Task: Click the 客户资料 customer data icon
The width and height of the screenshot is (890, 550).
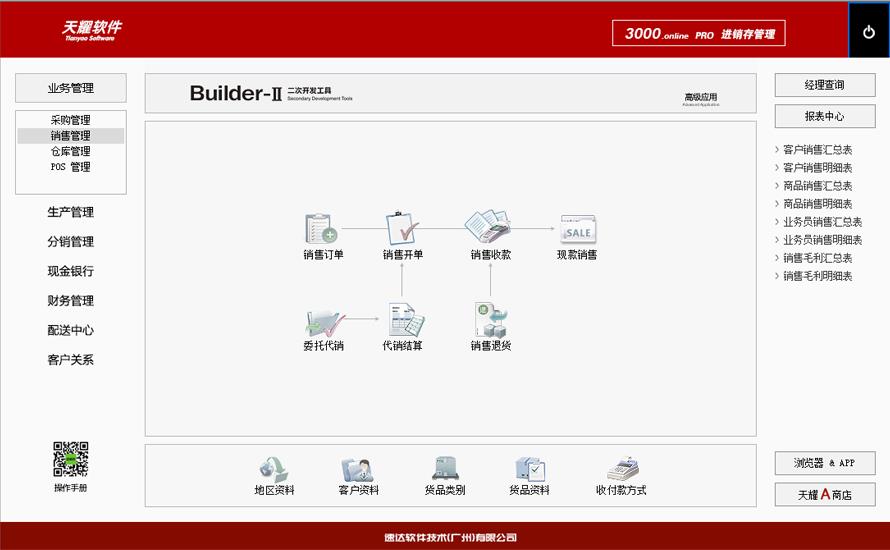Action: (358, 469)
